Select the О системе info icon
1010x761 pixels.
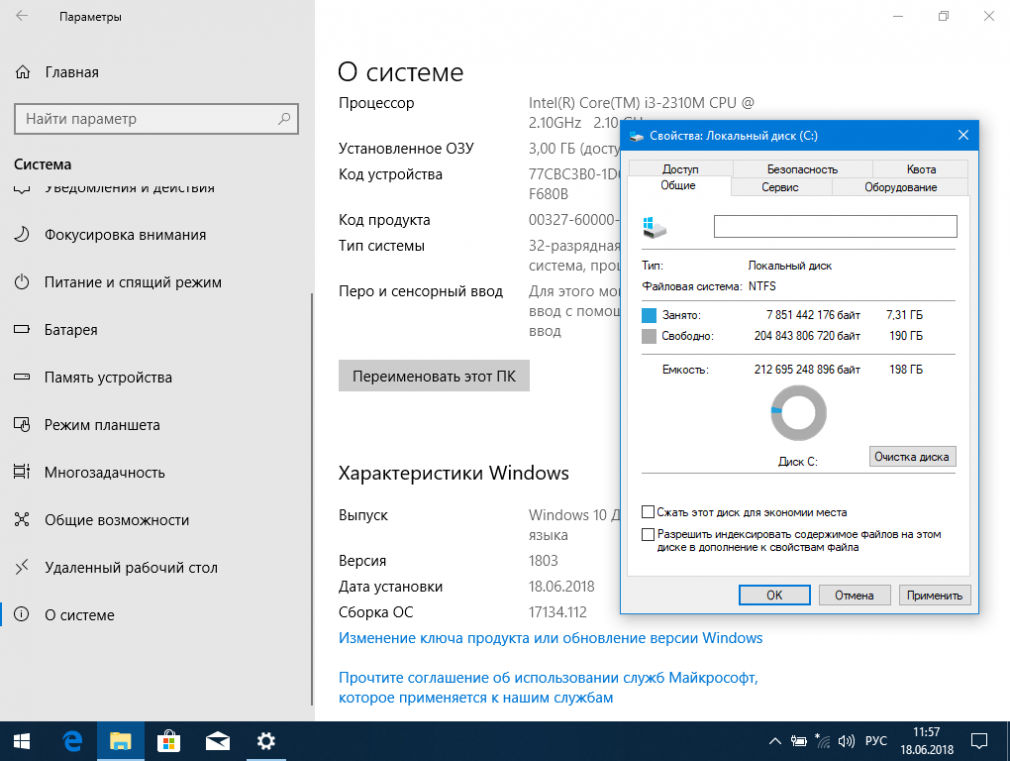click(x=22, y=614)
